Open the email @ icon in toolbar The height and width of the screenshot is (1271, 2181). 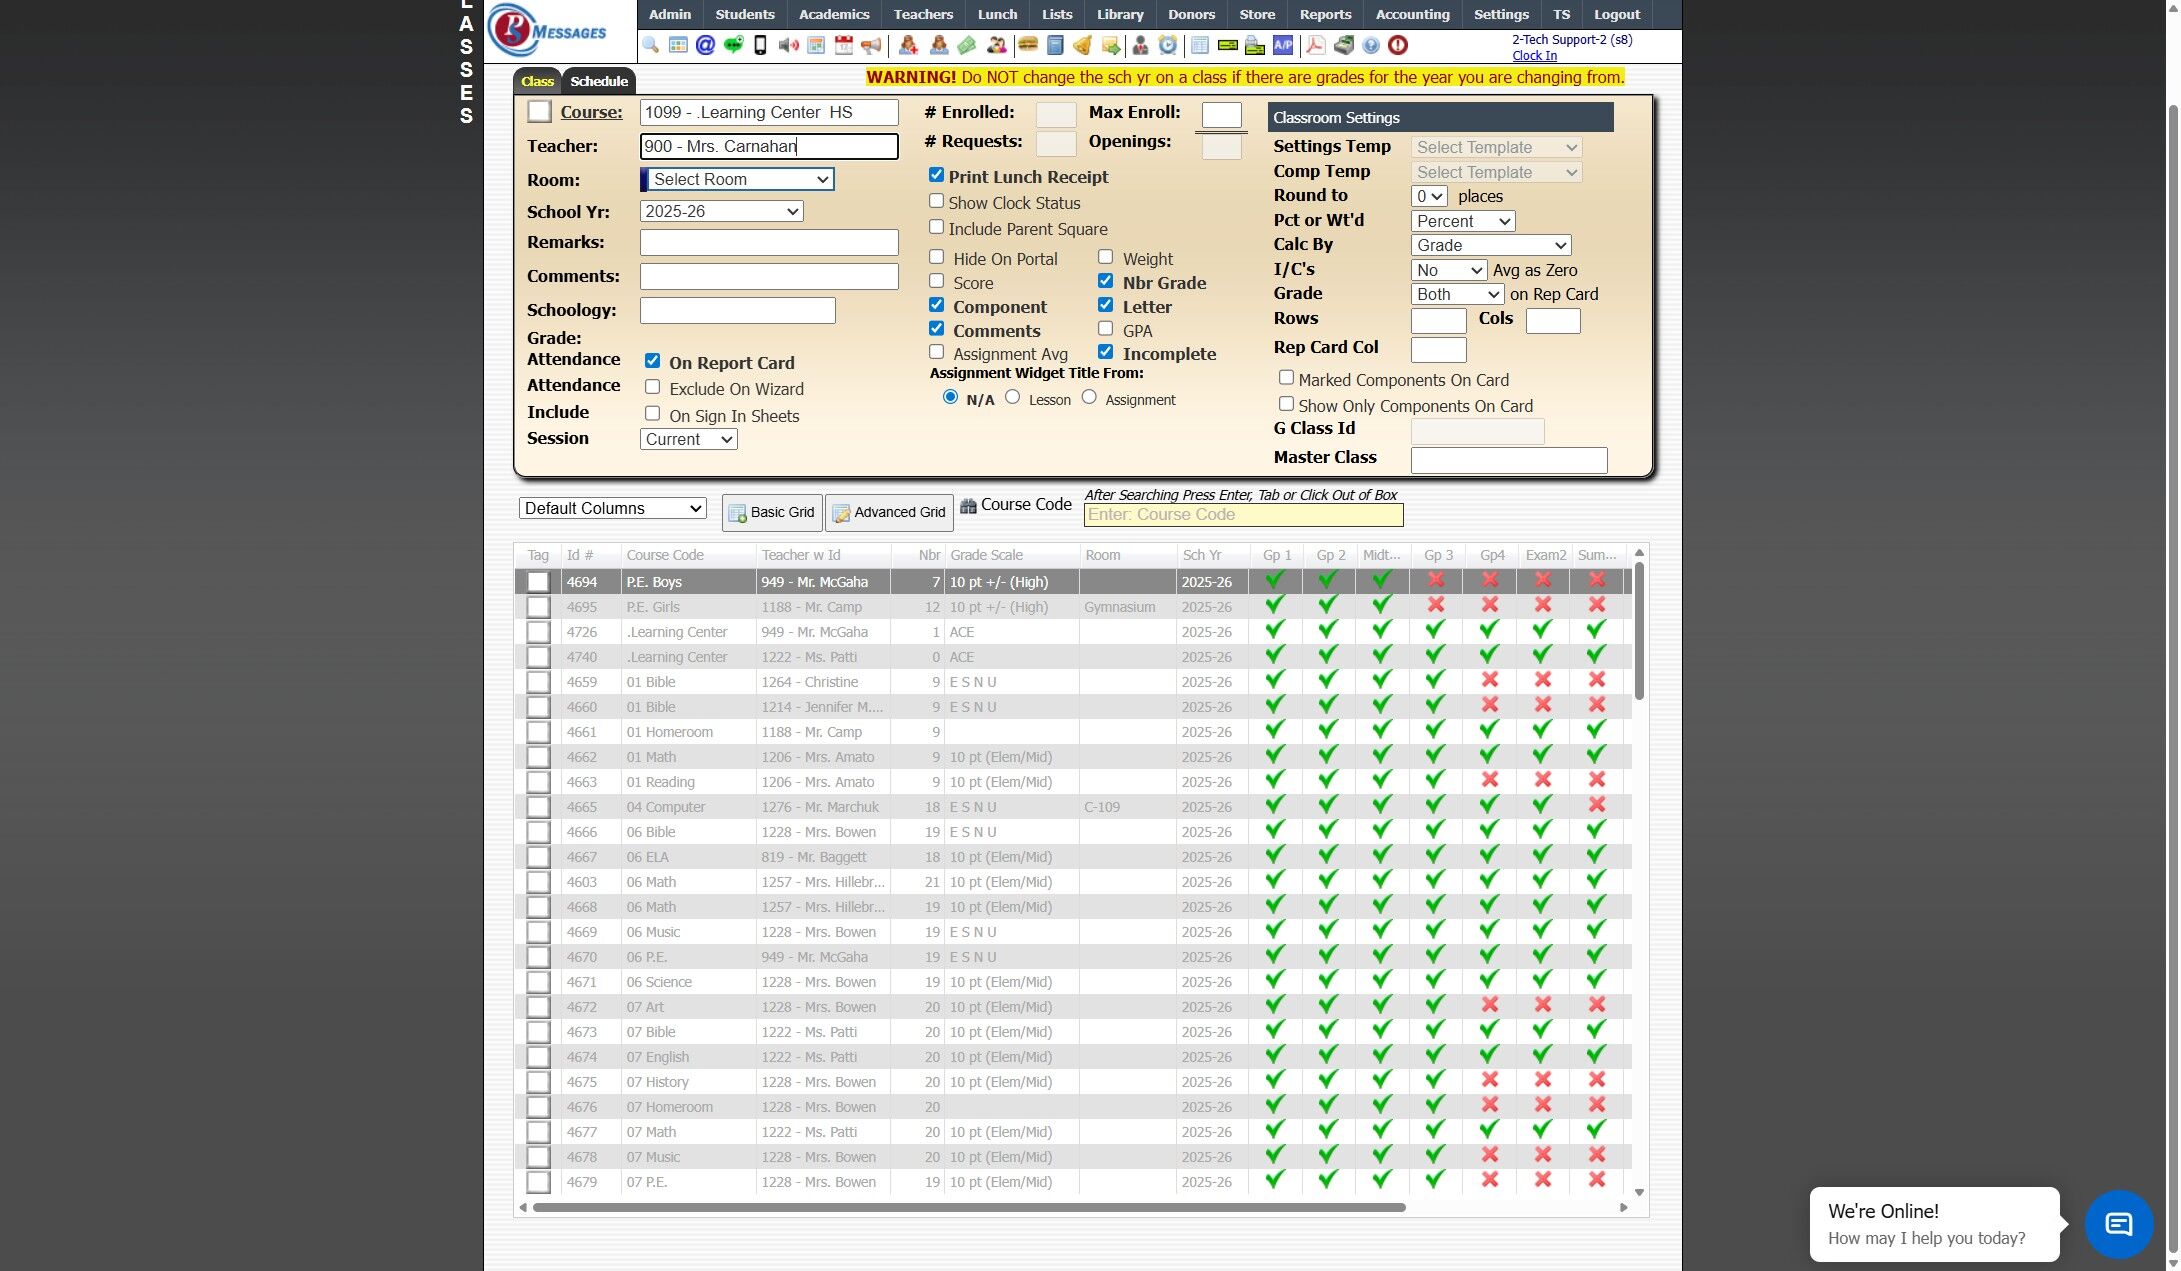pos(705,45)
